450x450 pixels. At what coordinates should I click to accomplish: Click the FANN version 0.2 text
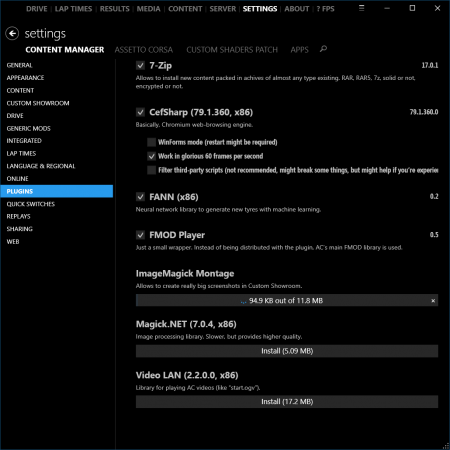coord(434,197)
